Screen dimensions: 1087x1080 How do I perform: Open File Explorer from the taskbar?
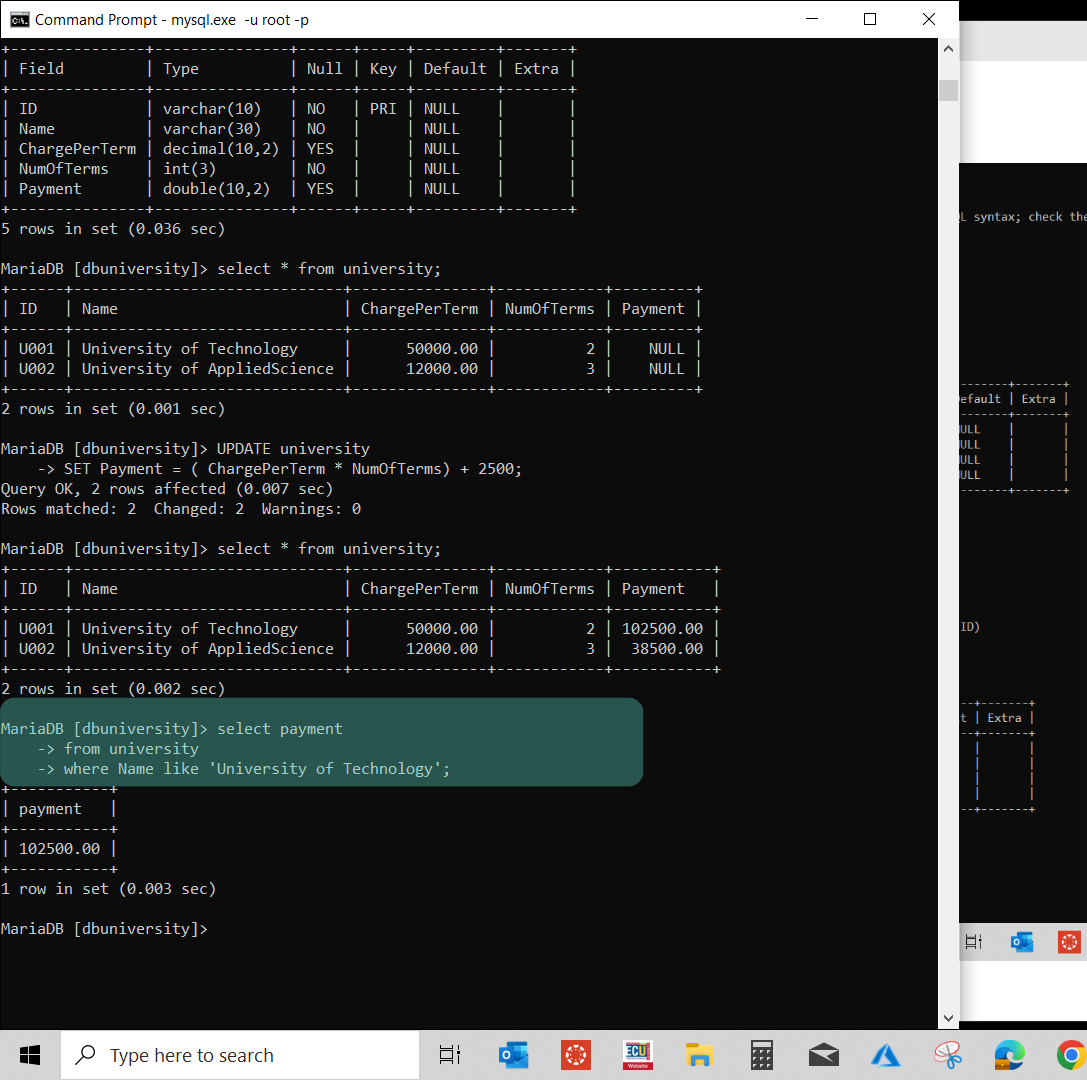pos(699,1054)
